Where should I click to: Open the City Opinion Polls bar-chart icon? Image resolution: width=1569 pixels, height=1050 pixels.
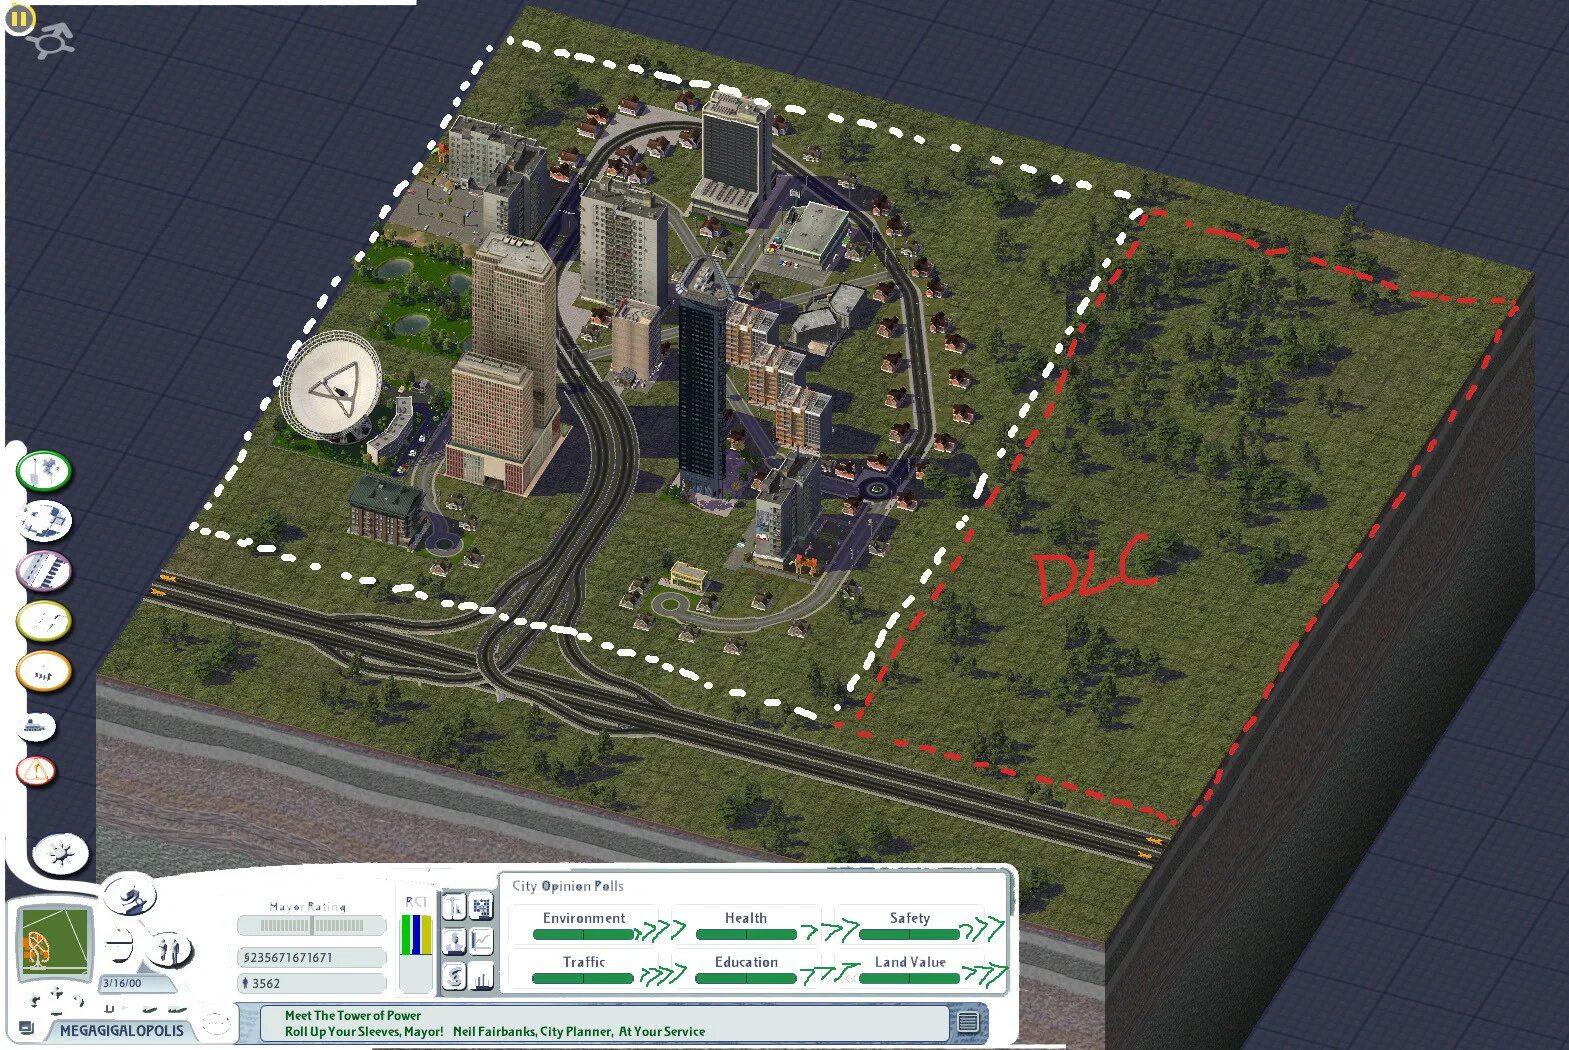tap(482, 975)
